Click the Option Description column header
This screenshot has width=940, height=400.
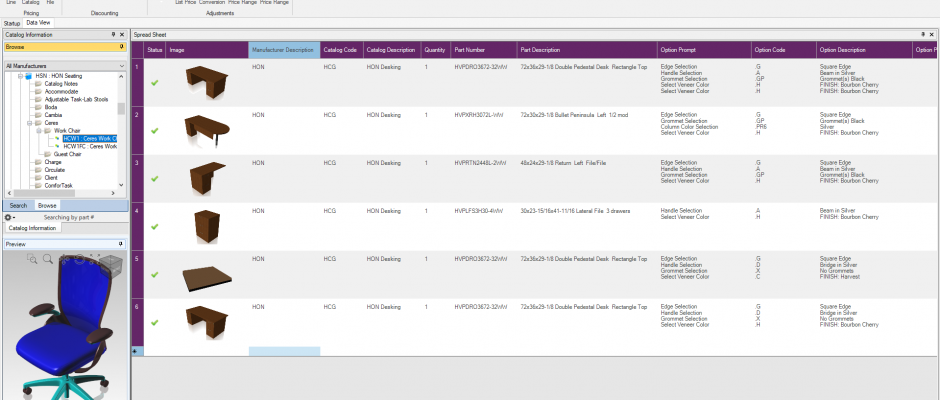(863, 50)
